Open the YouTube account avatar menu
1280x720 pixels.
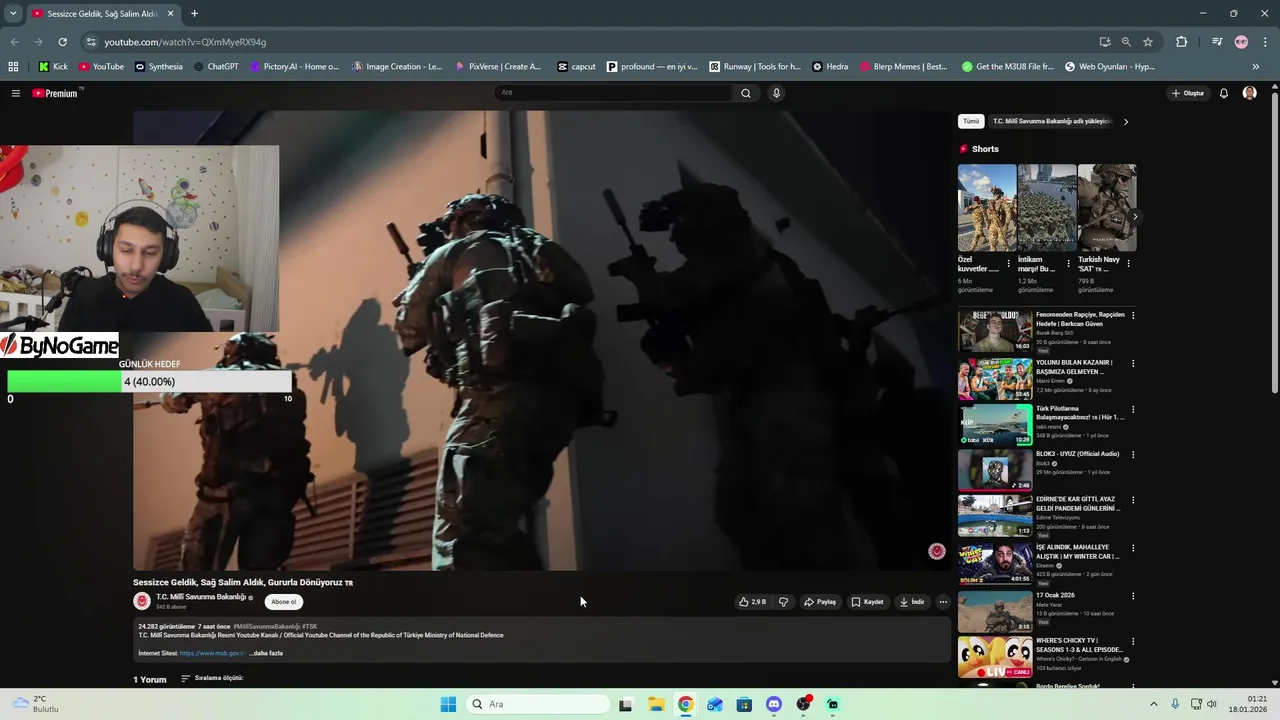click(1249, 93)
